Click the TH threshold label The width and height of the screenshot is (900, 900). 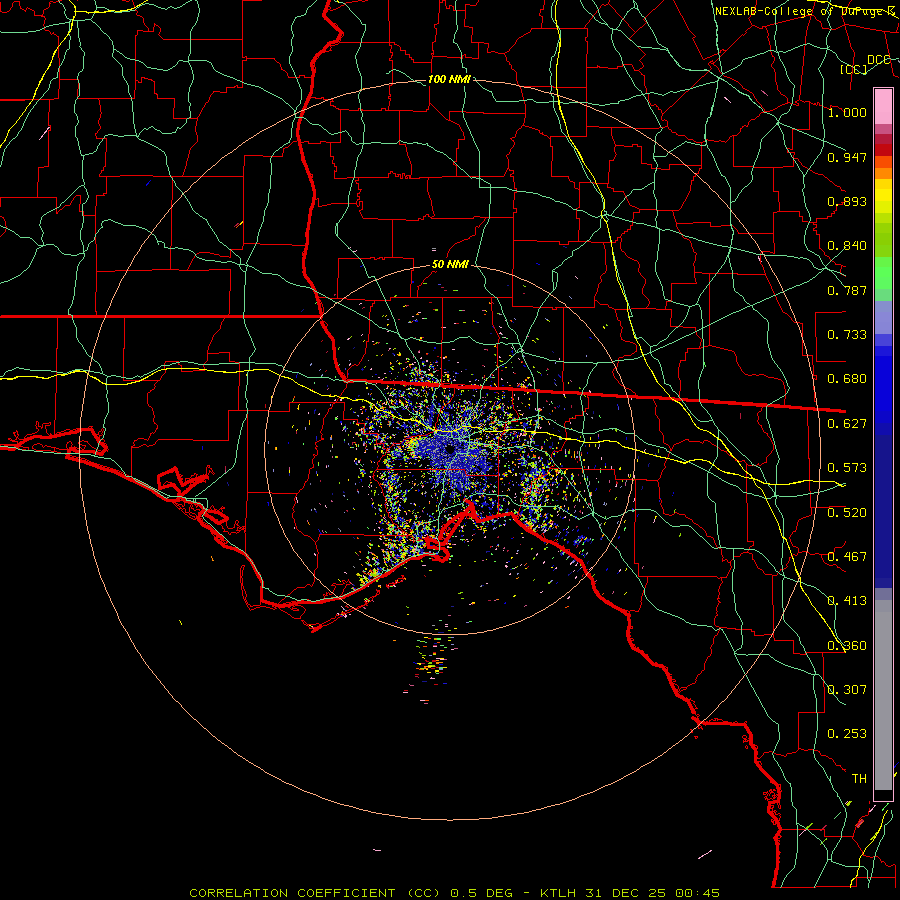859,778
